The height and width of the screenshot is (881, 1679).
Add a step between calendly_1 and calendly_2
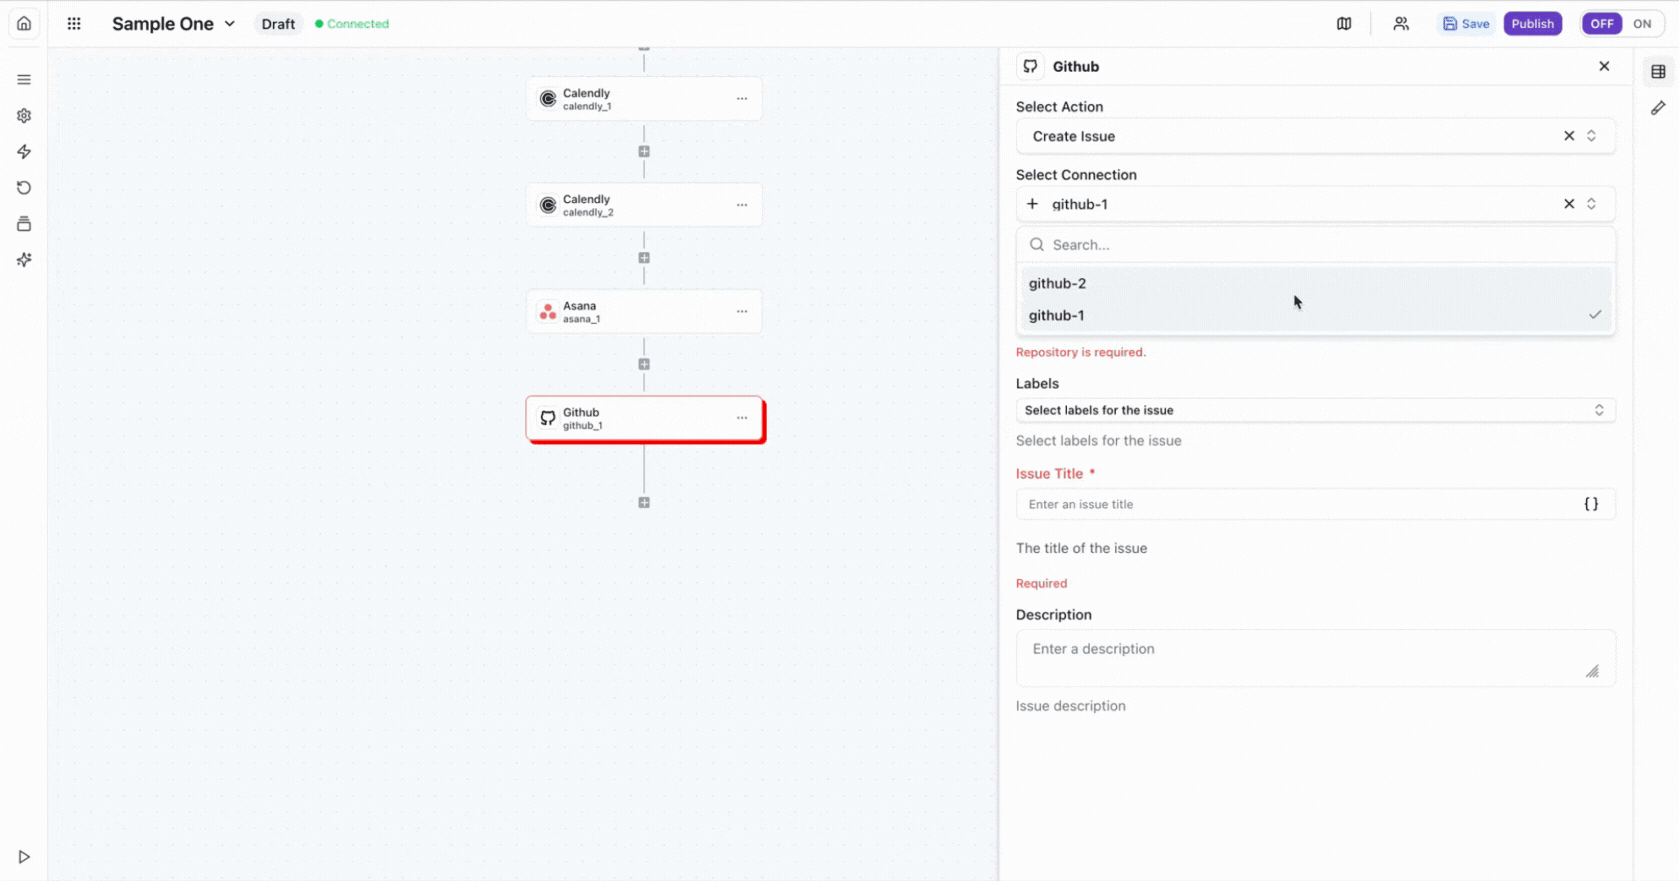(x=644, y=152)
